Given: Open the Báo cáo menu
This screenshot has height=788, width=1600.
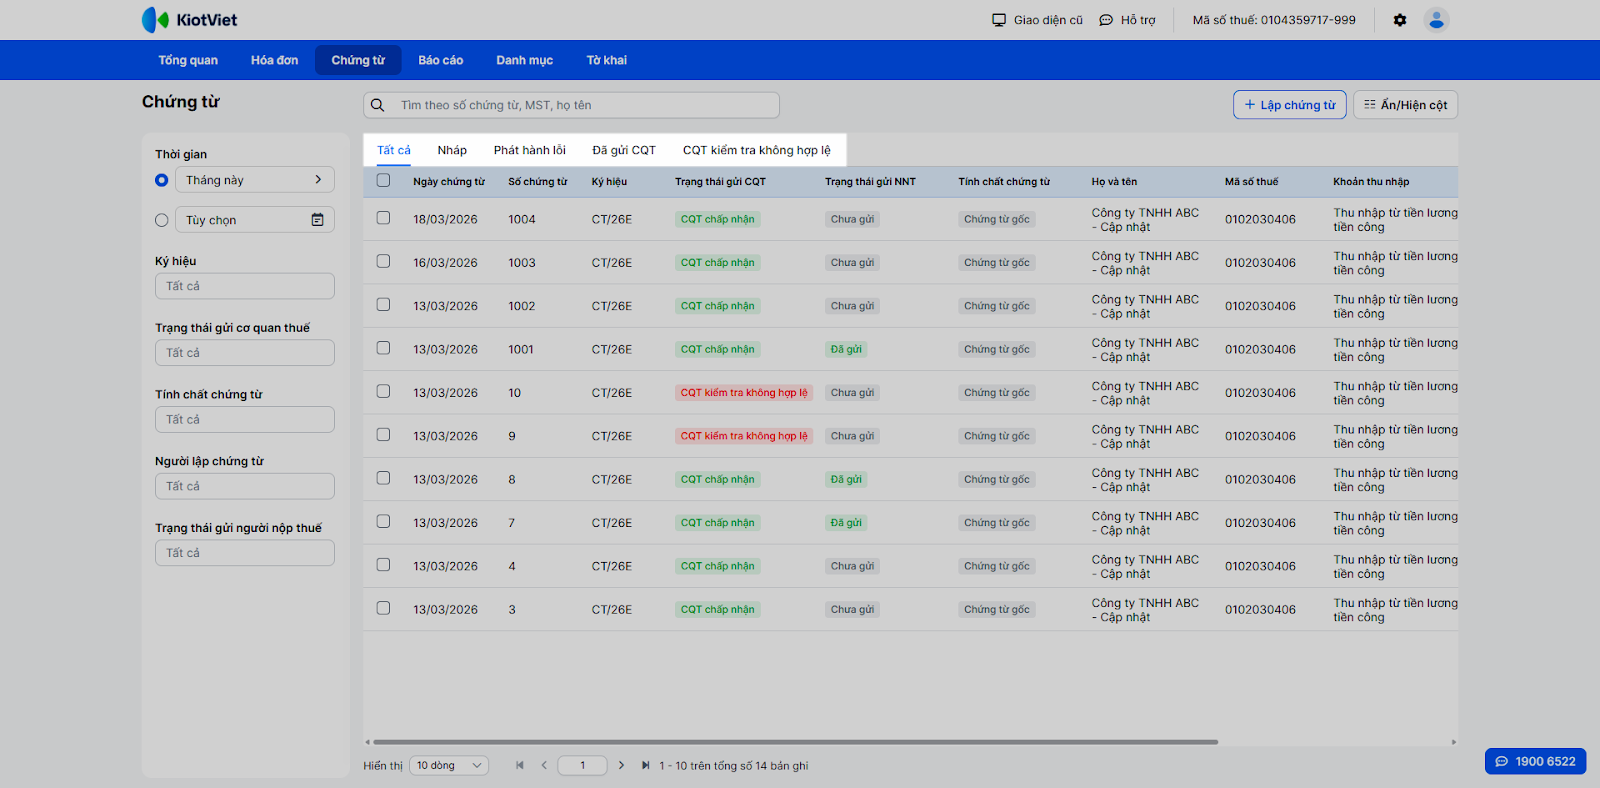Looking at the screenshot, I should (x=440, y=60).
